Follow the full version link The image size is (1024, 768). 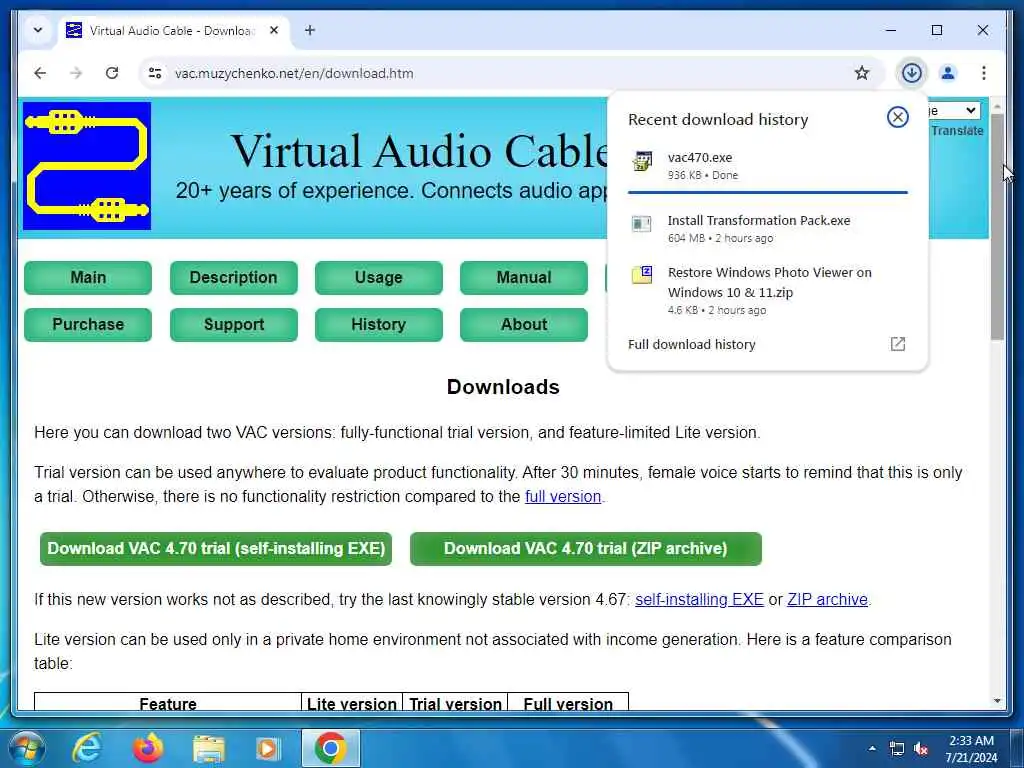563,496
